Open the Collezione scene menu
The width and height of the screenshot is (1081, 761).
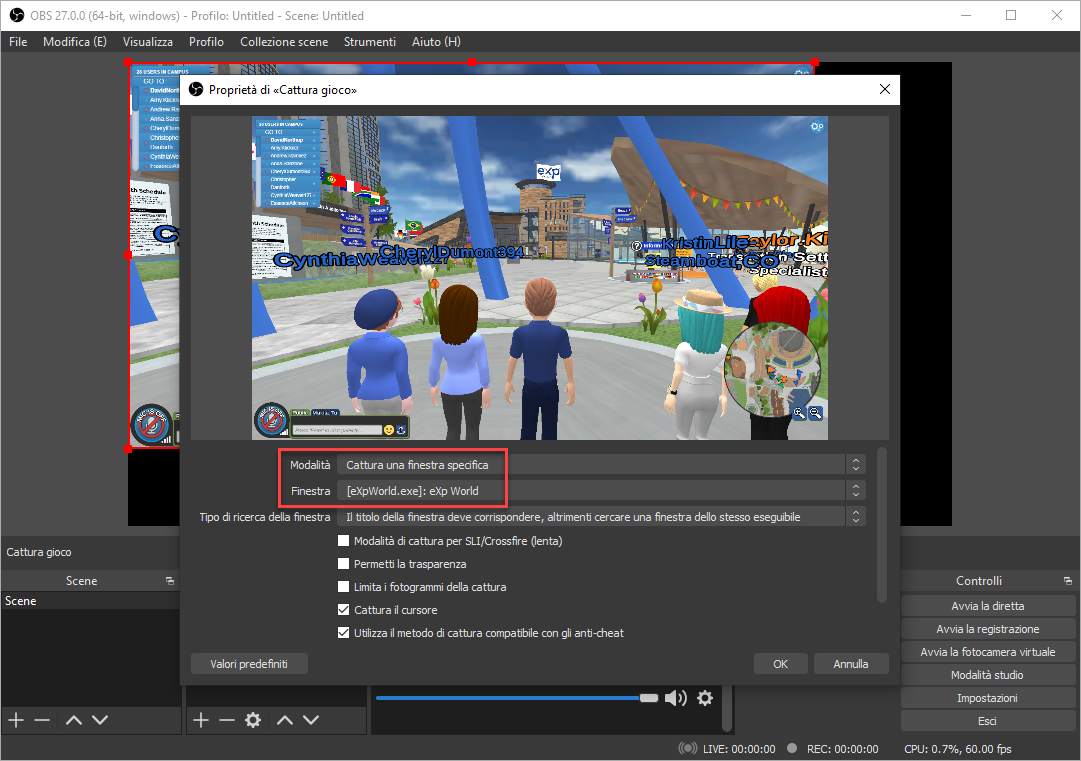click(x=284, y=42)
